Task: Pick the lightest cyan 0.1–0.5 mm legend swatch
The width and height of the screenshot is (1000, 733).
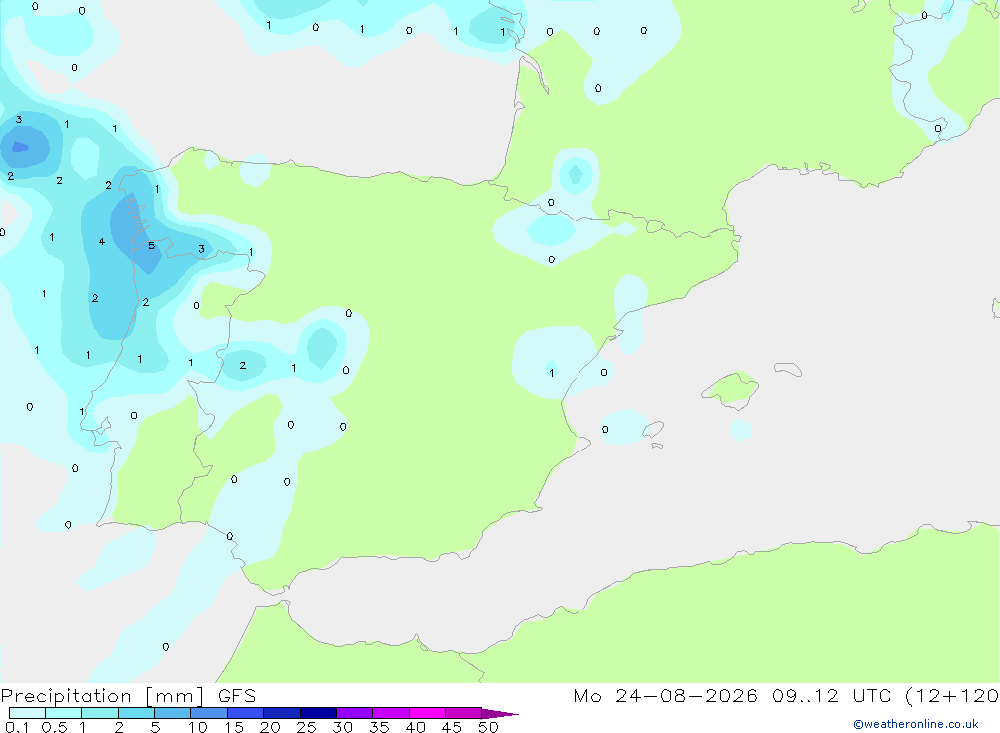Action: 27,713
